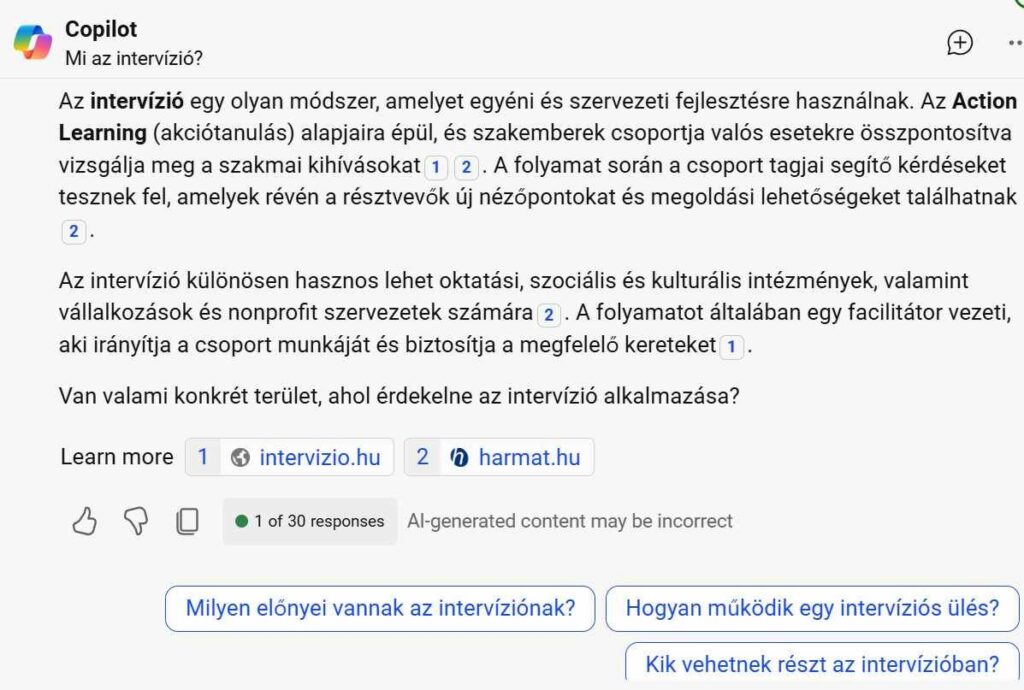Click the globe icon beside intervizio.hu
The image size is (1024, 690).
pyautogui.click(x=240, y=458)
